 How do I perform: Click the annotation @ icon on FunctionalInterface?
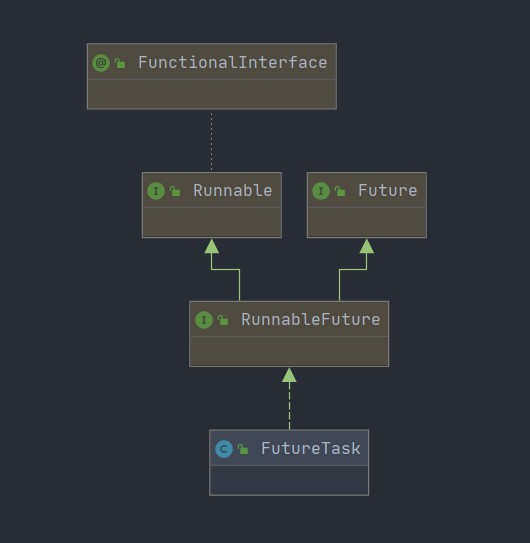(x=101, y=63)
